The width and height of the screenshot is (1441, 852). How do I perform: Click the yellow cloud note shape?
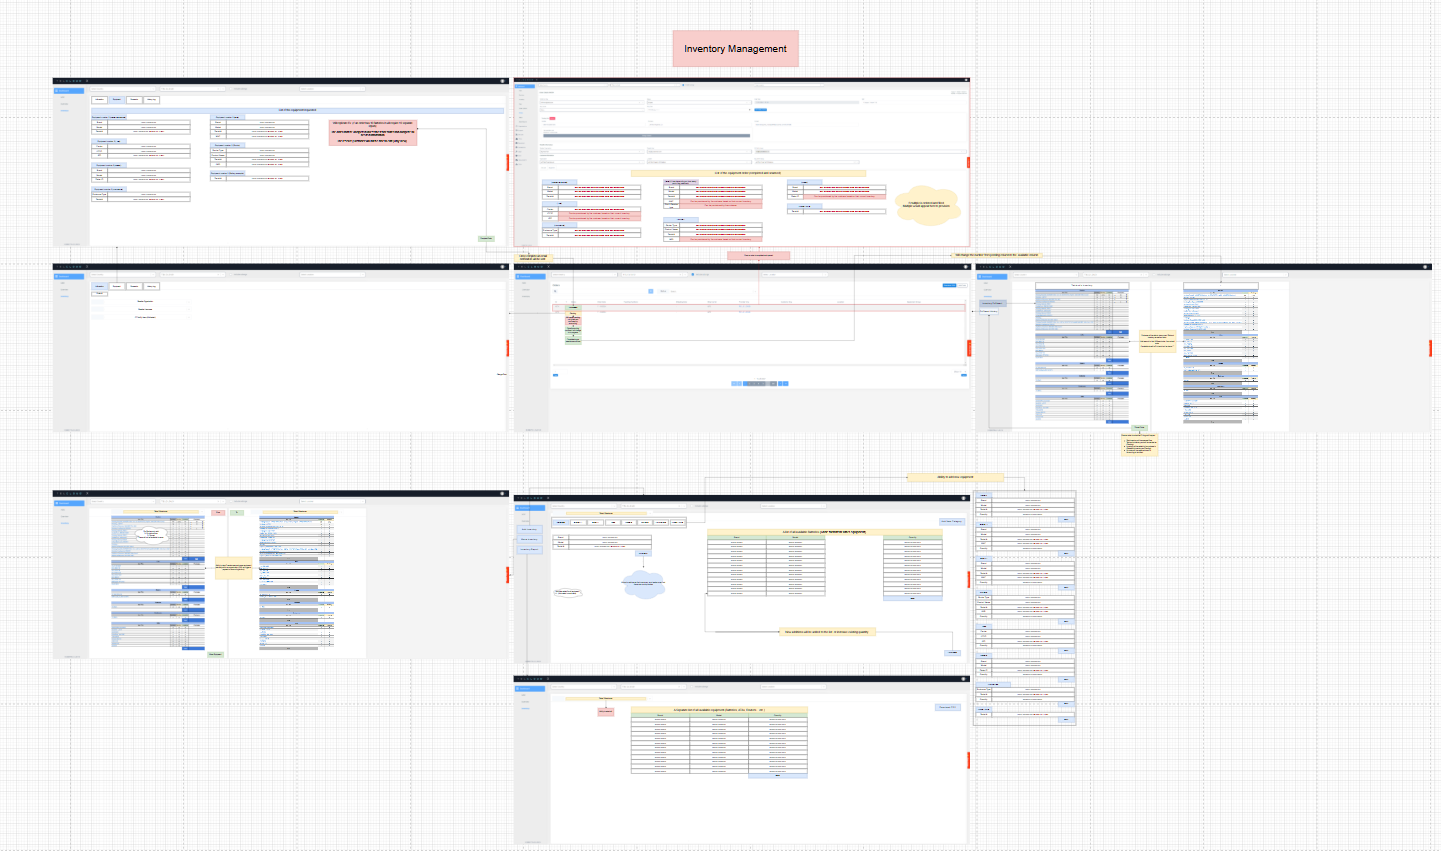[927, 204]
